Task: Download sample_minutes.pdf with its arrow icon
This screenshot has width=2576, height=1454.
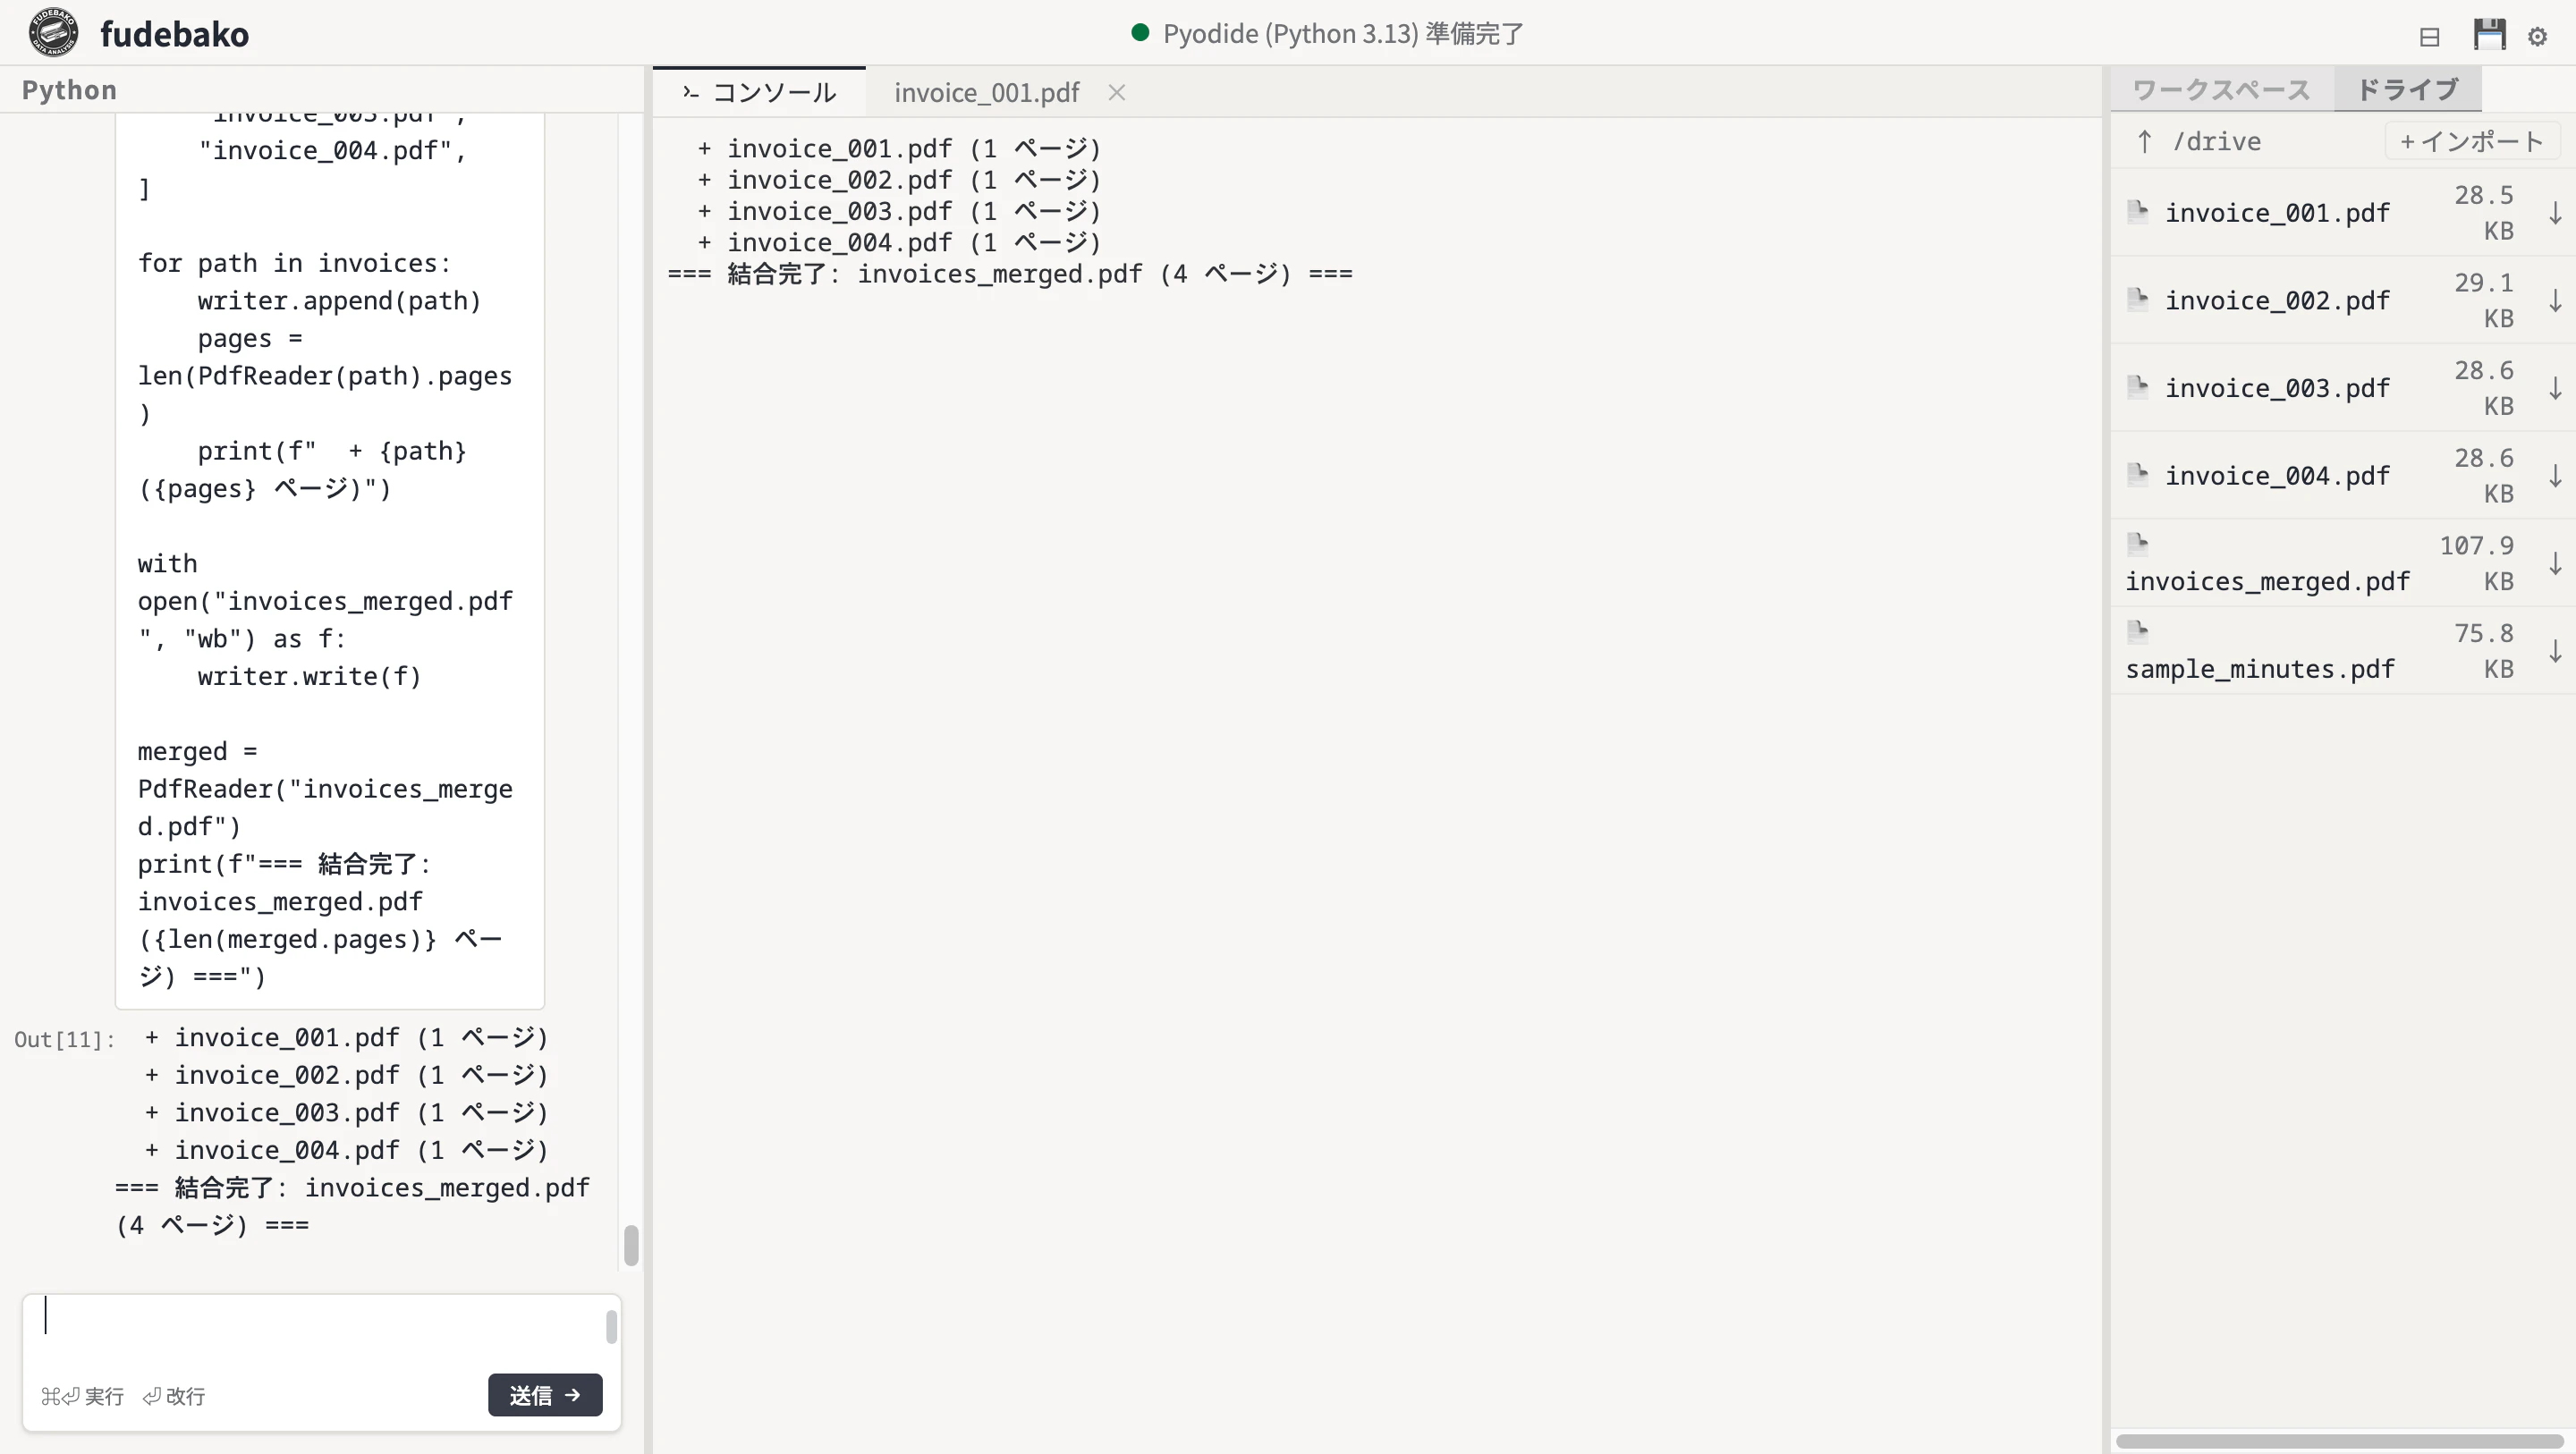Action: click(x=2555, y=651)
